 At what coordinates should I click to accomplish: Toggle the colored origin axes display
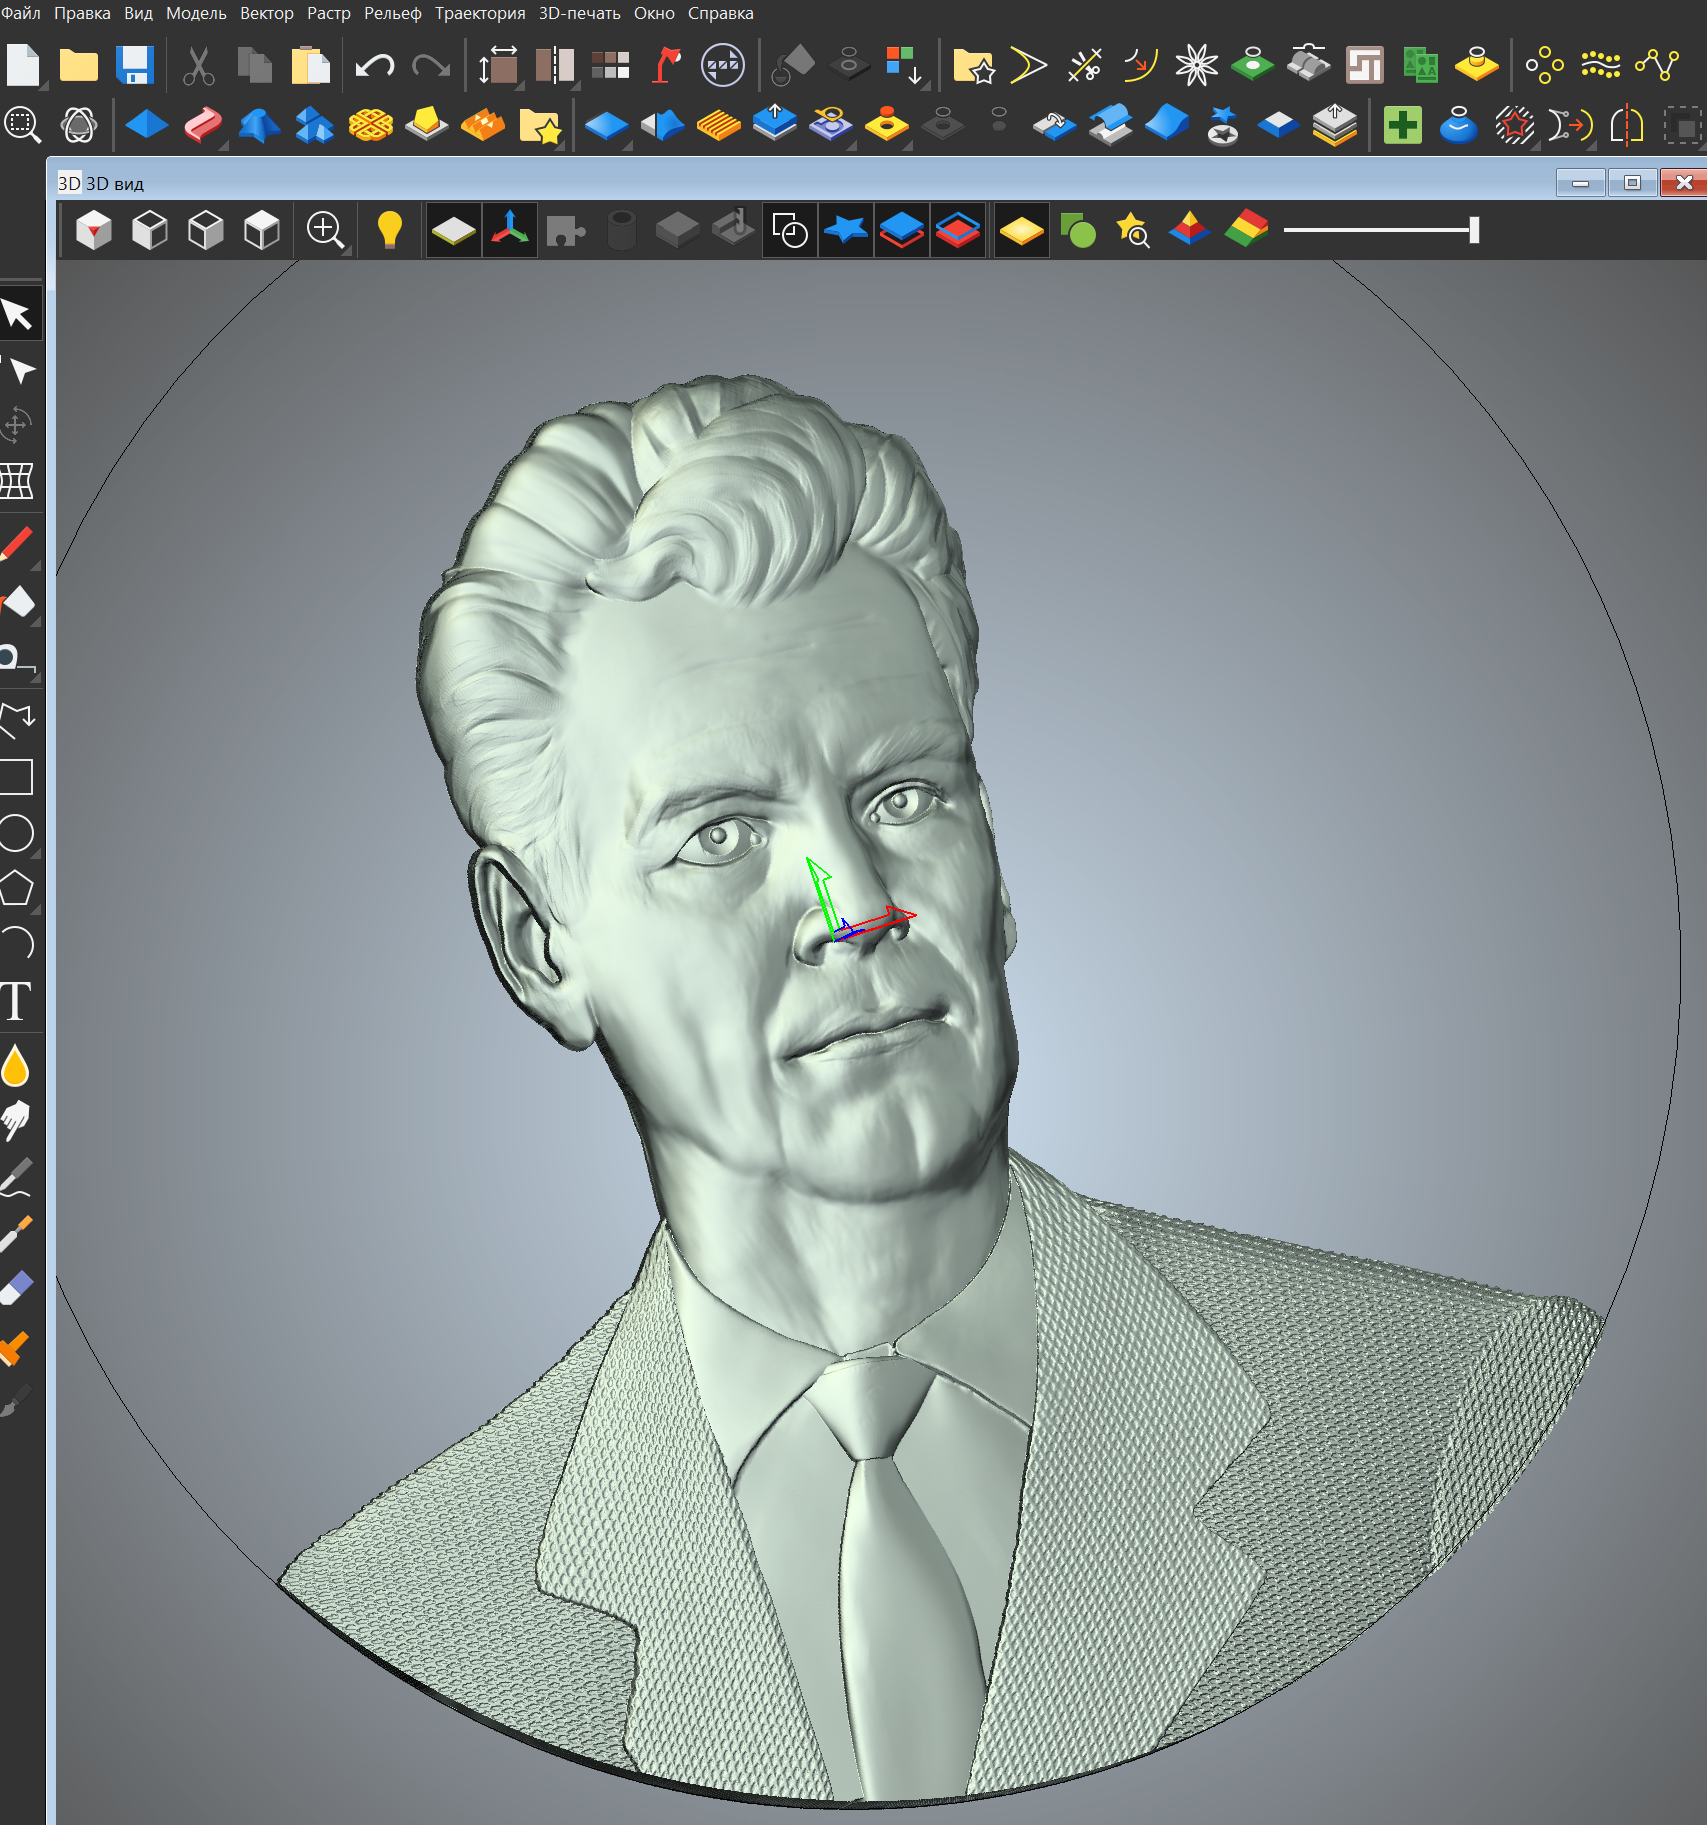[x=510, y=230]
